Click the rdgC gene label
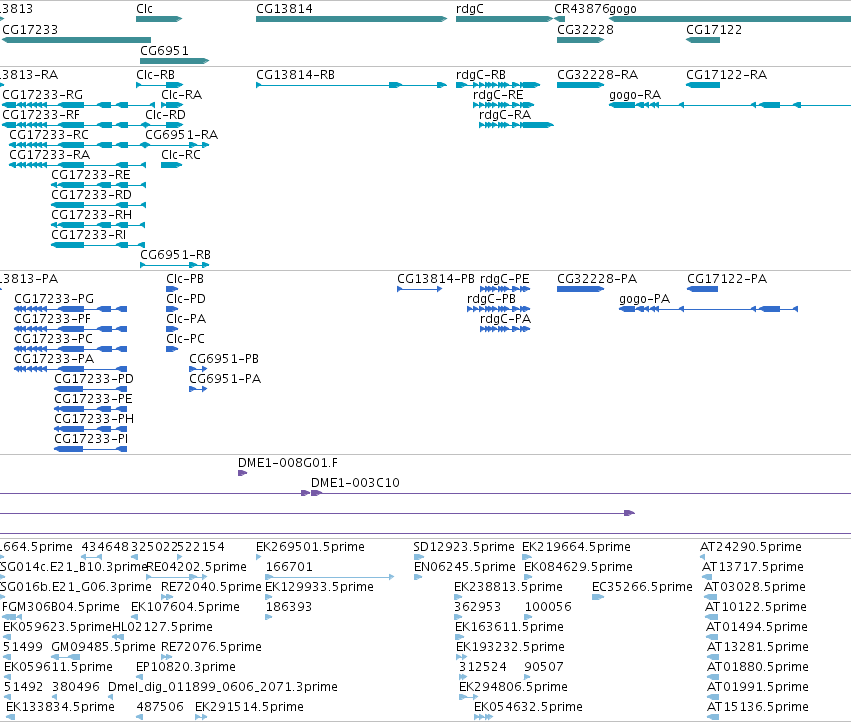Viewport: 851px width, 722px height. click(469, 9)
